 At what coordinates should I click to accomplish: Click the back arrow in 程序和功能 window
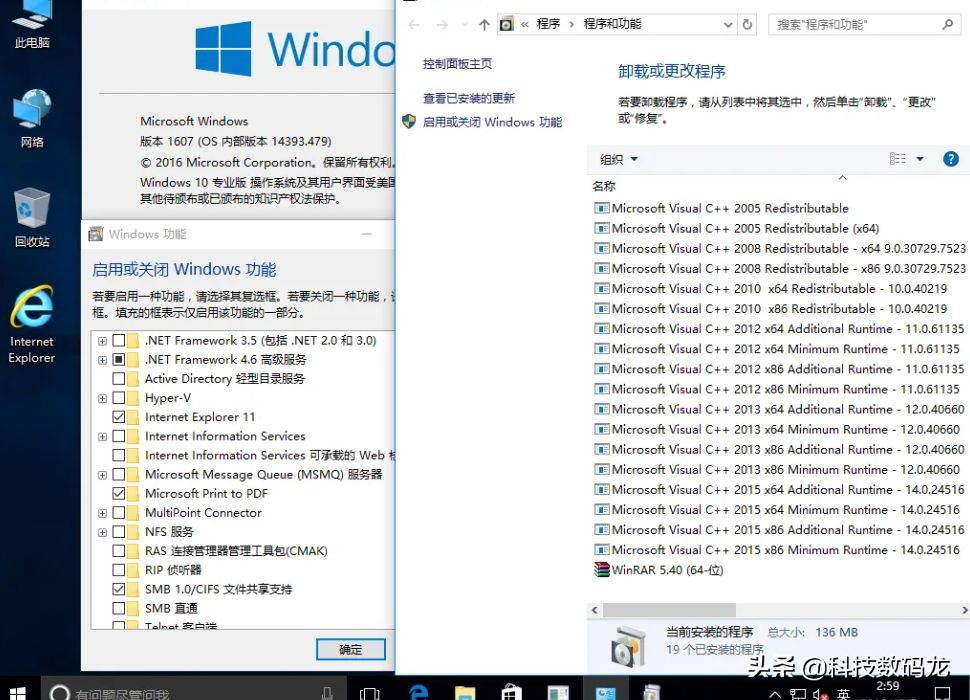pos(414,25)
